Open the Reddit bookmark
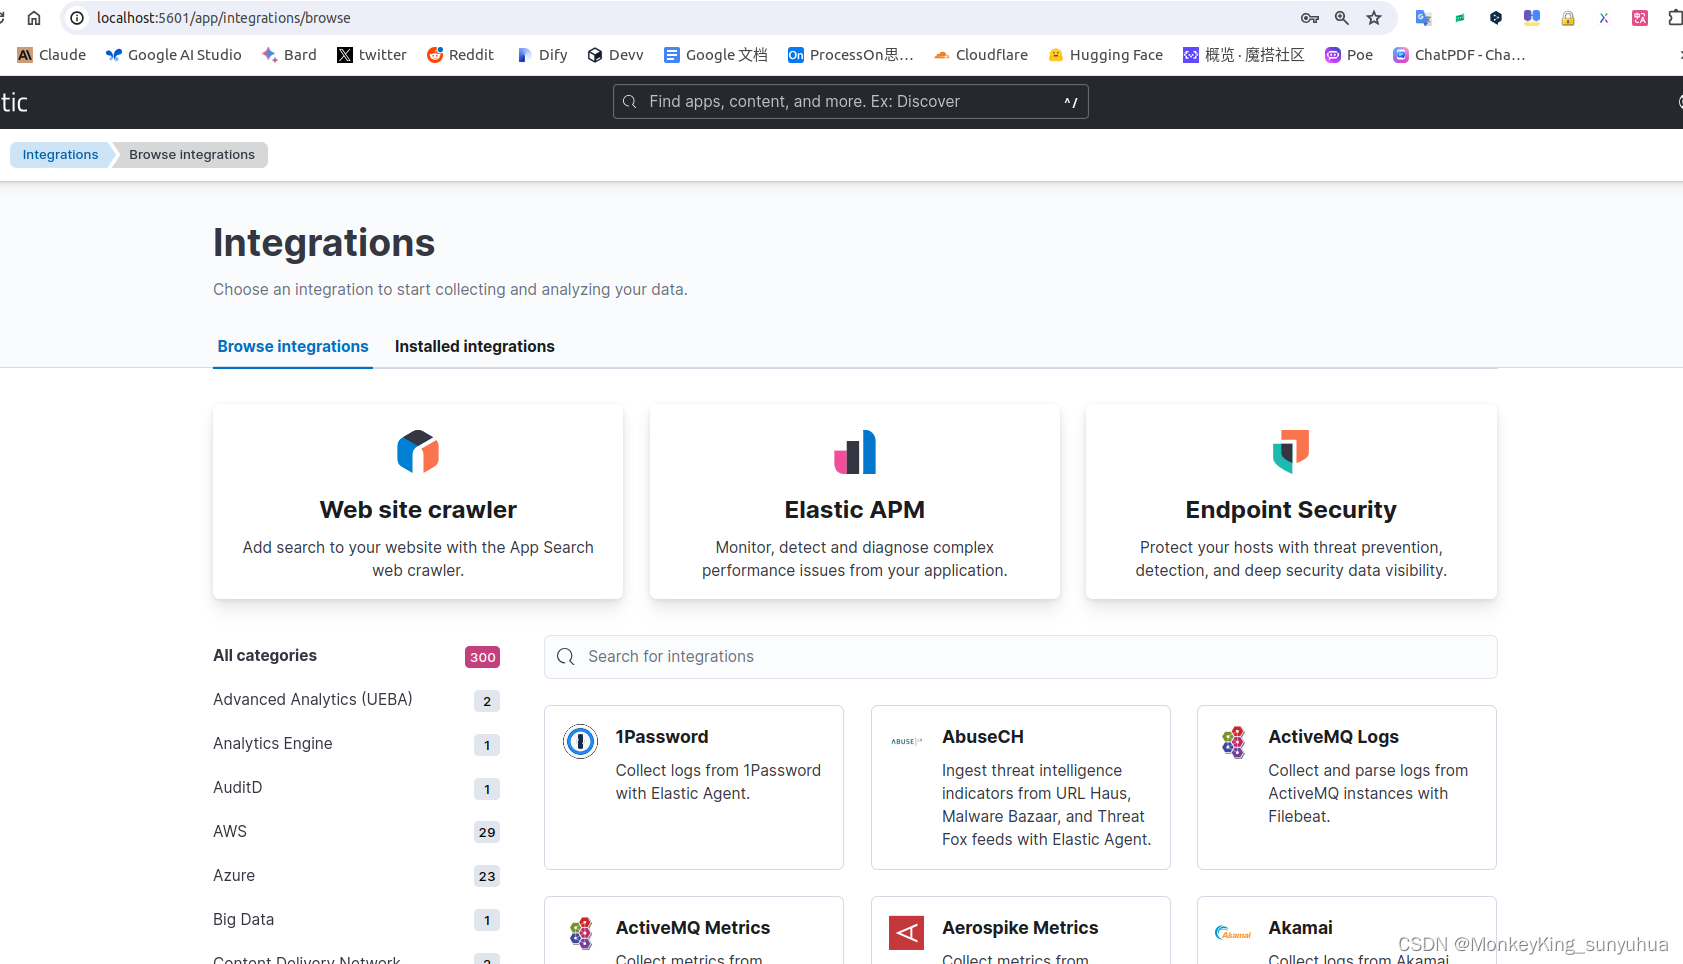 pos(460,55)
